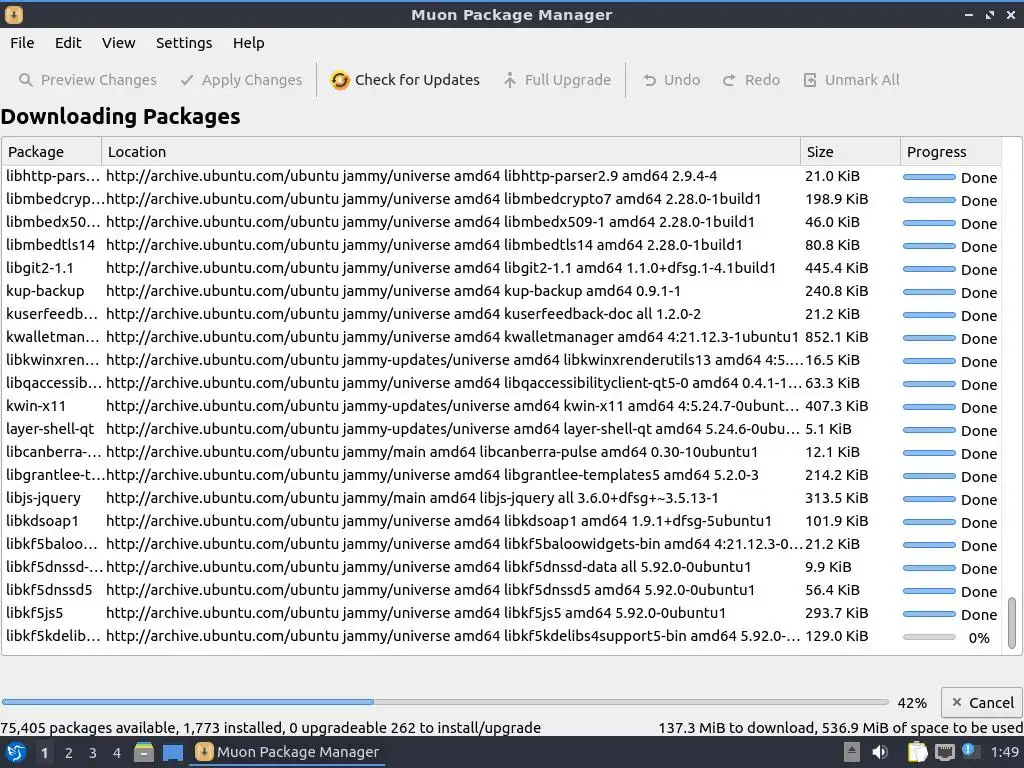The width and height of the screenshot is (1024, 768).
Task: Open the clipboard manager tray icon
Action: [x=918, y=752]
